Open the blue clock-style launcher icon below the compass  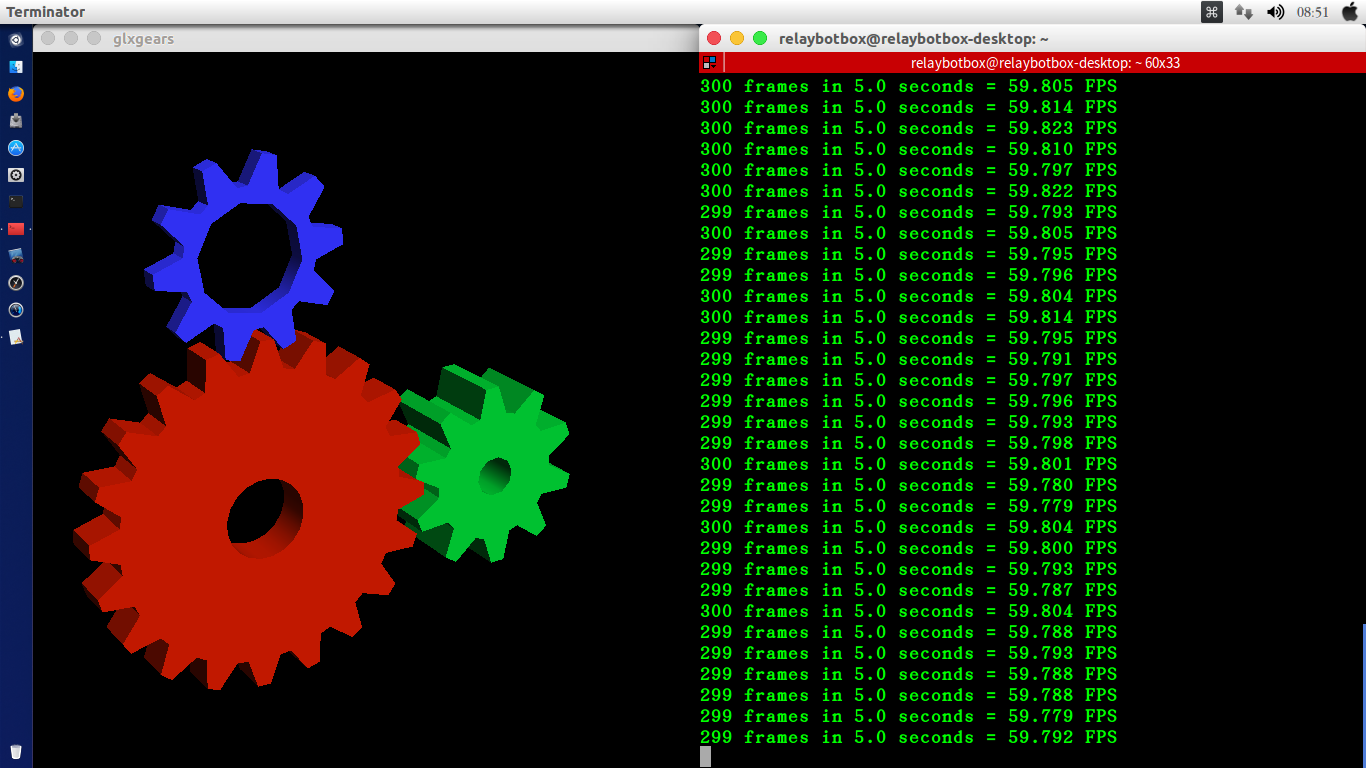[x=16, y=310]
